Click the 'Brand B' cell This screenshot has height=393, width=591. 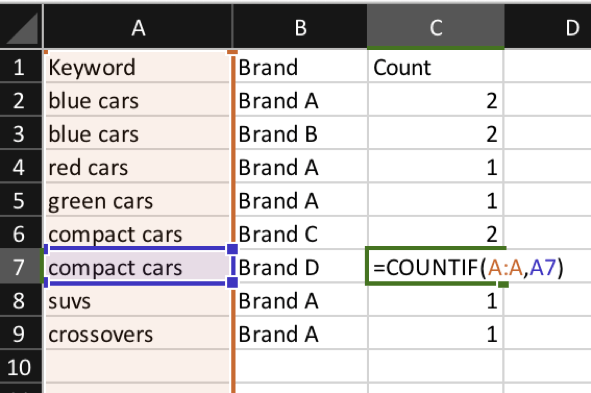click(301, 134)
